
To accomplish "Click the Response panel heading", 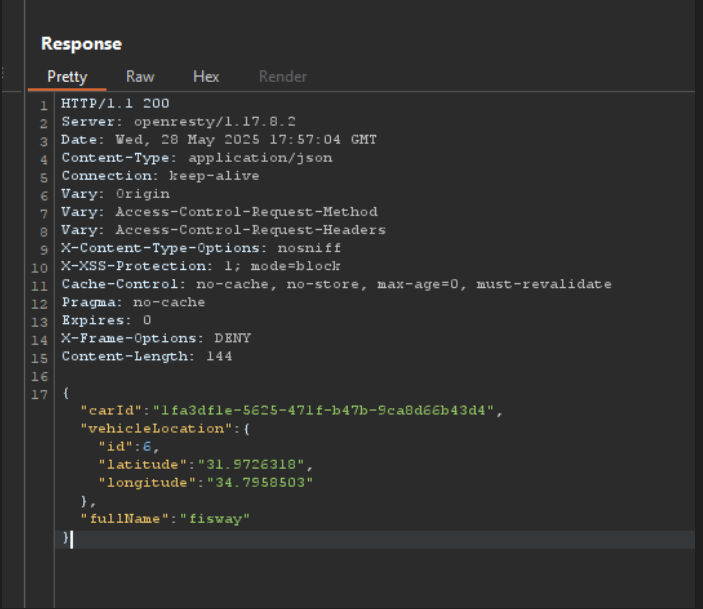I will (x=81, y=44).
